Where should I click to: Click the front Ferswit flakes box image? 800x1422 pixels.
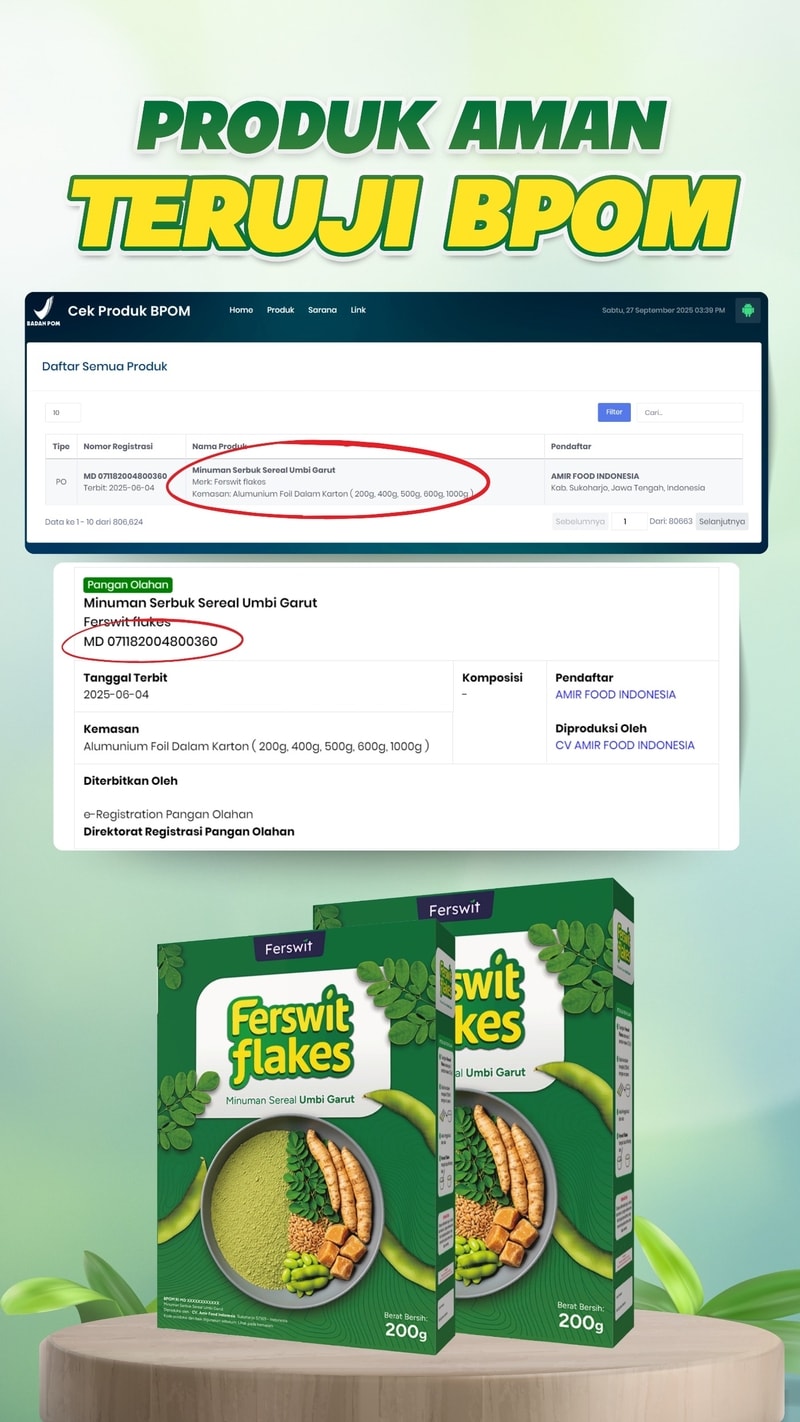coord(306,1135)
